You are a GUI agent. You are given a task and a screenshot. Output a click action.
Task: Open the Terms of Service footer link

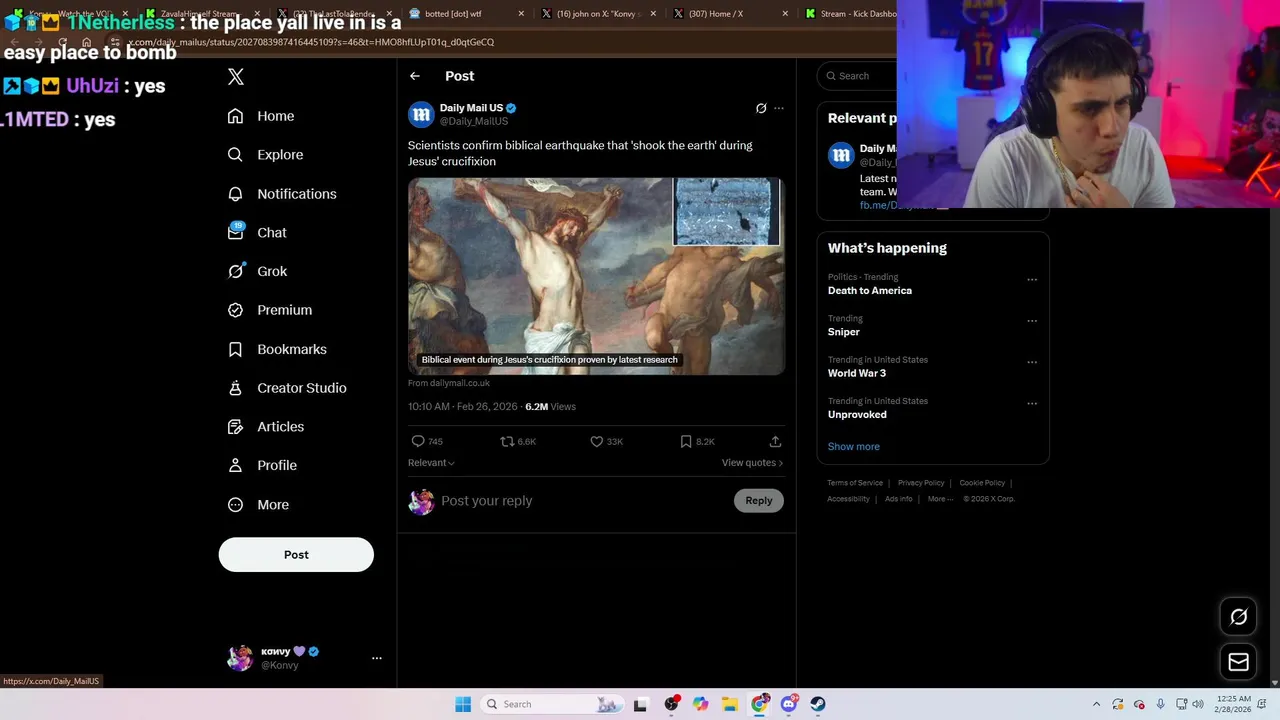[x=855, y=483]
